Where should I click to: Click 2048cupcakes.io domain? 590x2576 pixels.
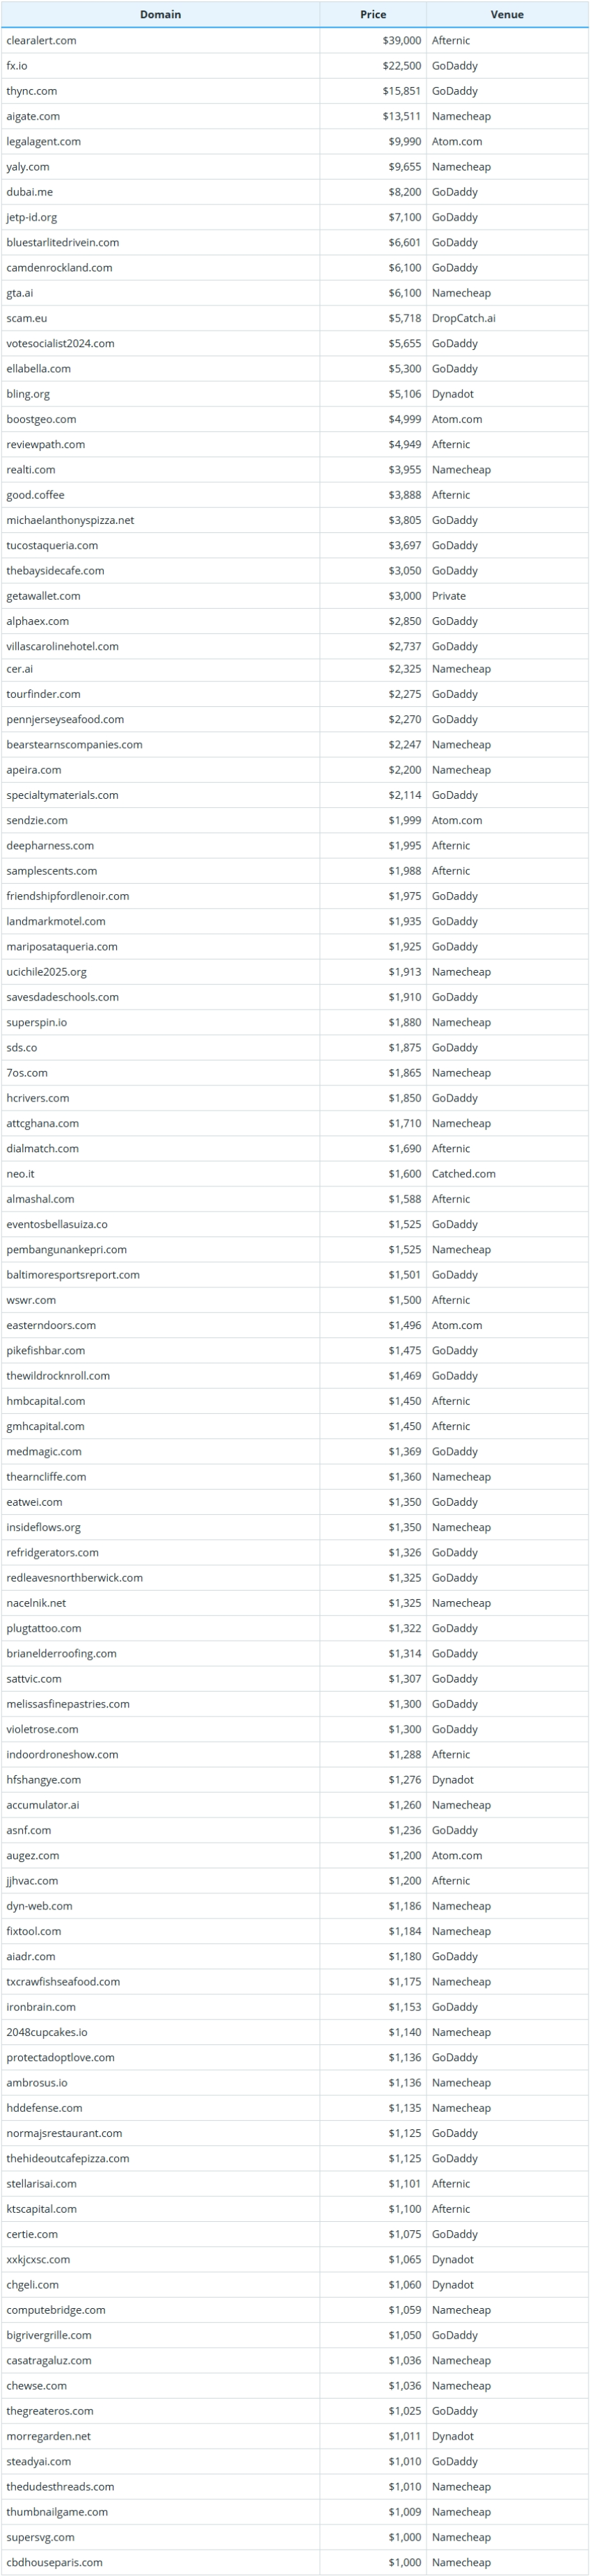coord(47,2032)
